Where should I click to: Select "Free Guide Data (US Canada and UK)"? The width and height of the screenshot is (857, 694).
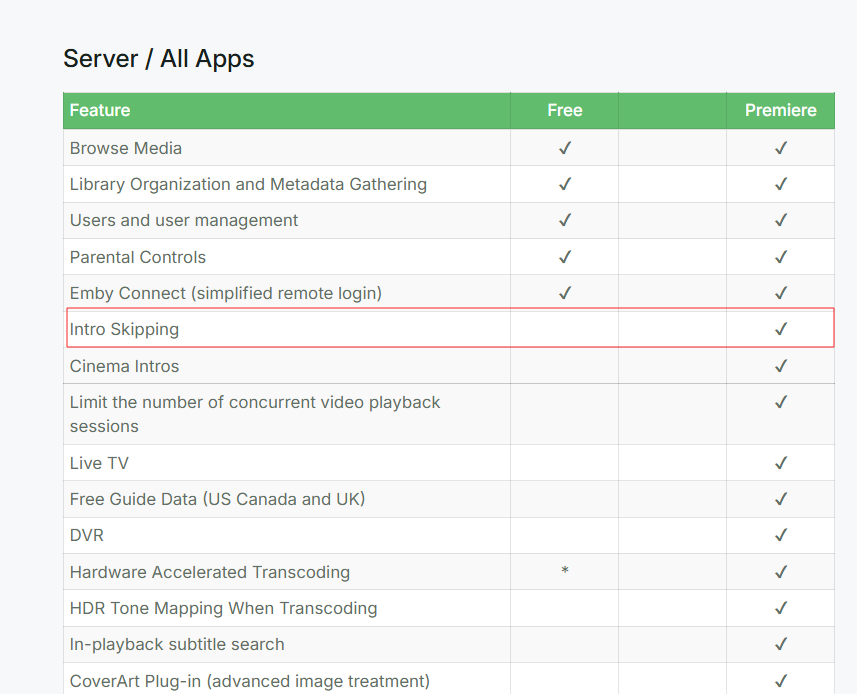point(218,499)
